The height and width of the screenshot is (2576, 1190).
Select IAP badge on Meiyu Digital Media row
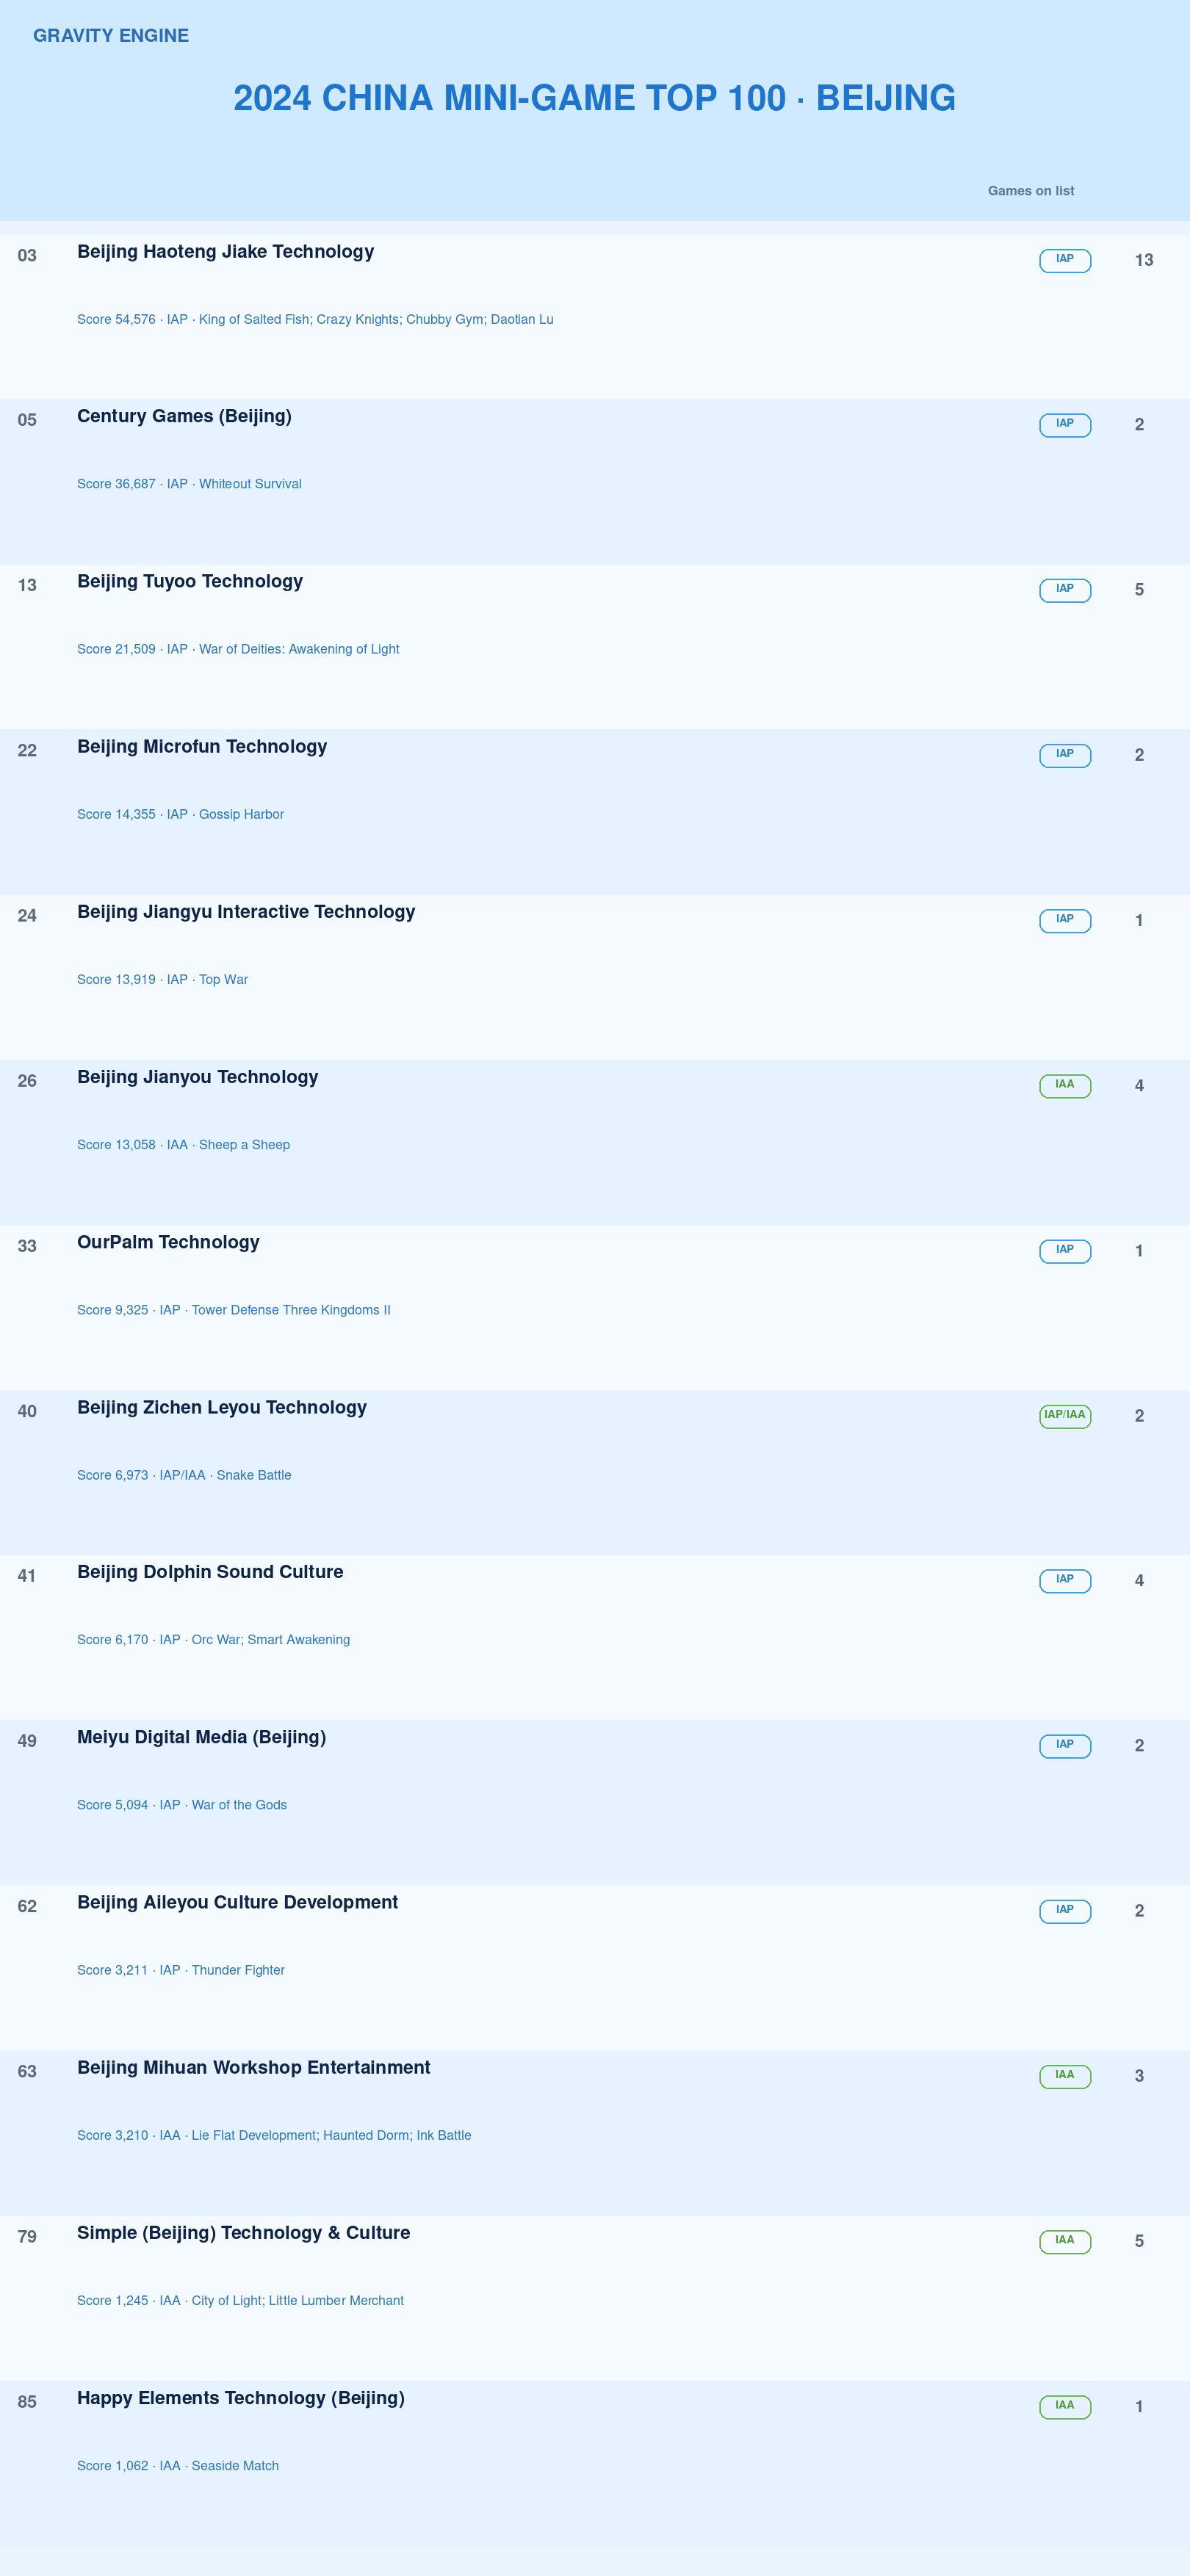coord(1065,1746)
